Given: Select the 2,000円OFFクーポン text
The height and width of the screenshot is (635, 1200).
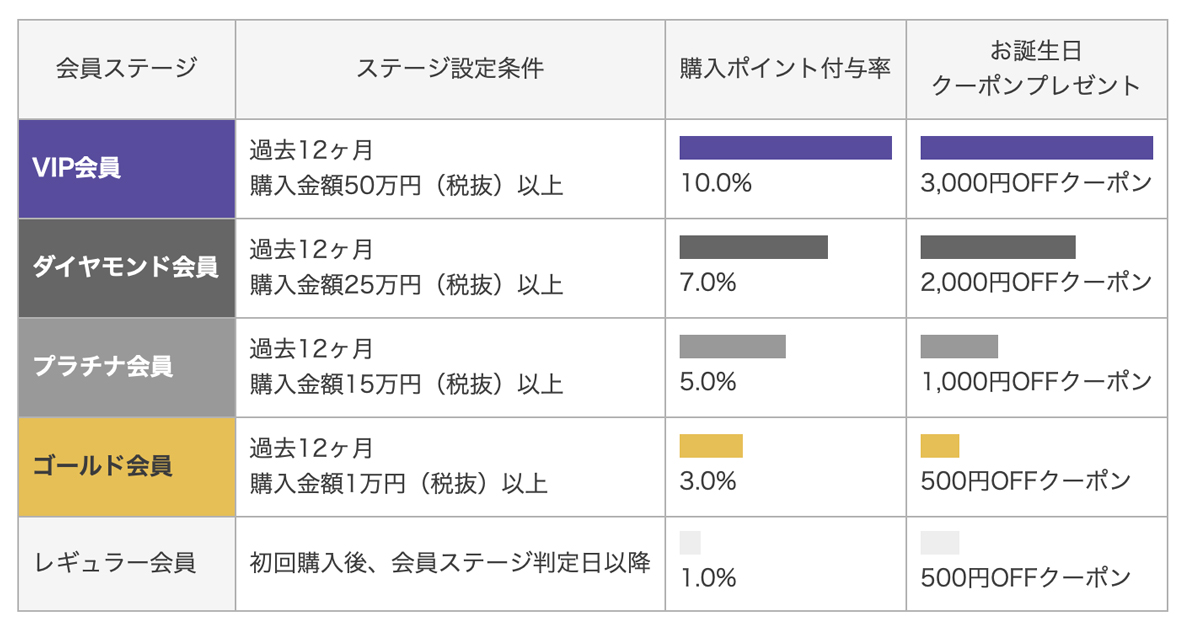Looking at the screenshot, I should [1036, 284].
